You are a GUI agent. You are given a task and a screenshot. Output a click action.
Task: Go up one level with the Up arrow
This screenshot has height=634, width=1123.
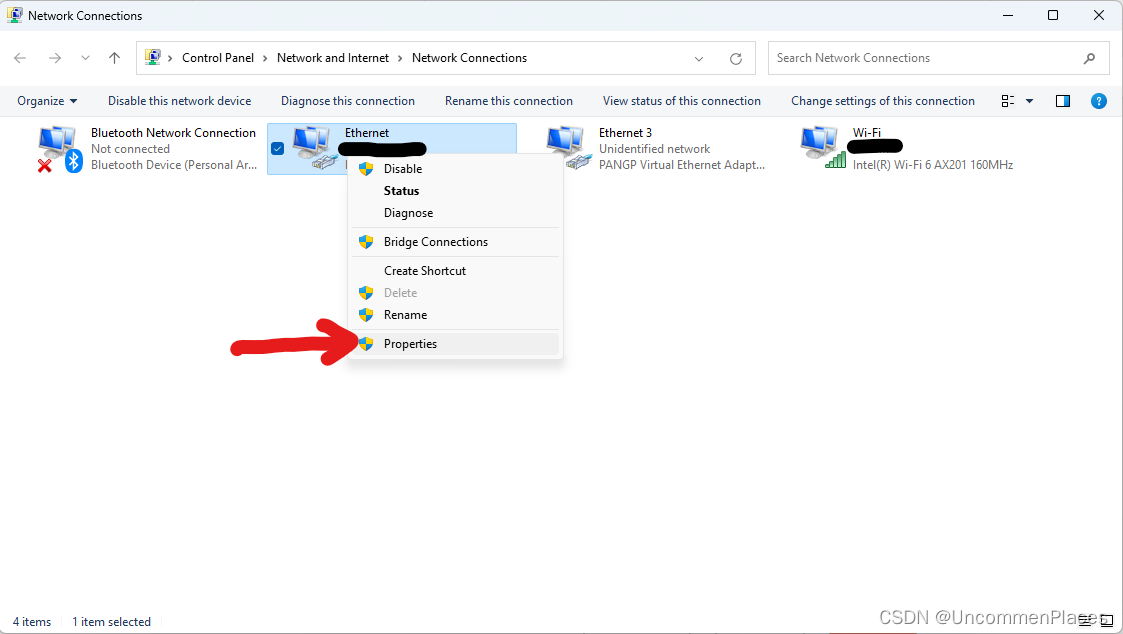coord(115,58)
